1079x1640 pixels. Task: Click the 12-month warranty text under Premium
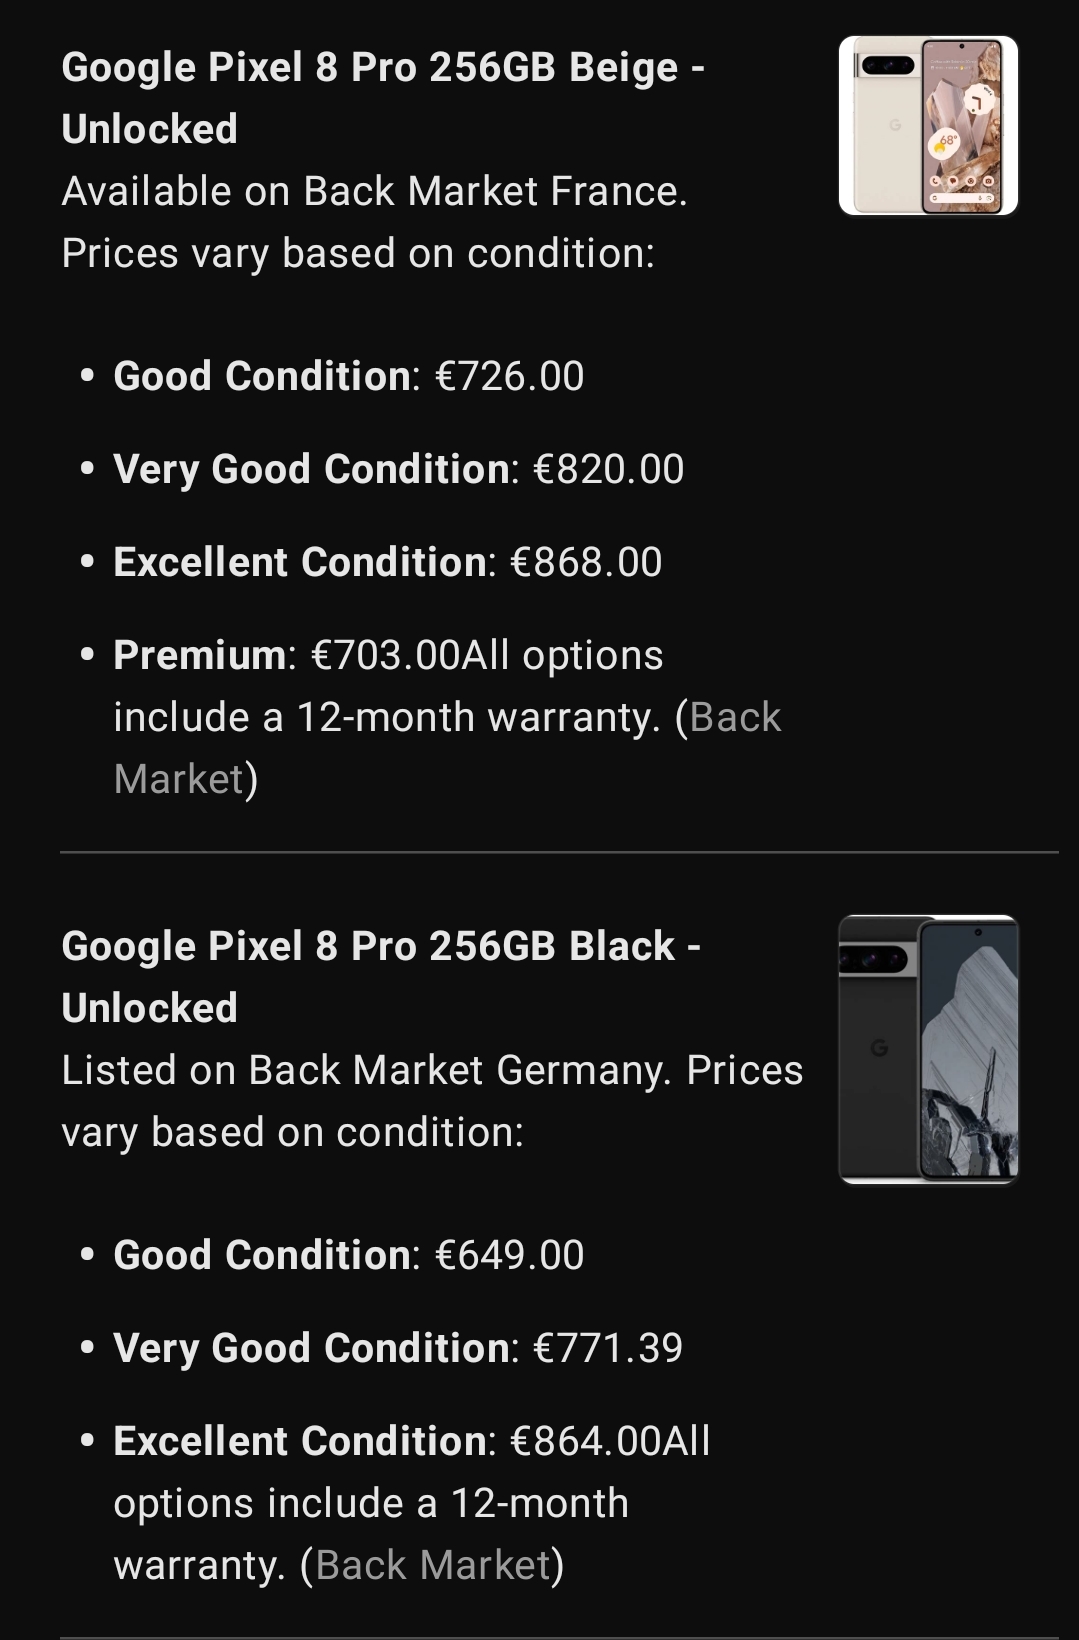pyautogui.click(x=386, y=718)
